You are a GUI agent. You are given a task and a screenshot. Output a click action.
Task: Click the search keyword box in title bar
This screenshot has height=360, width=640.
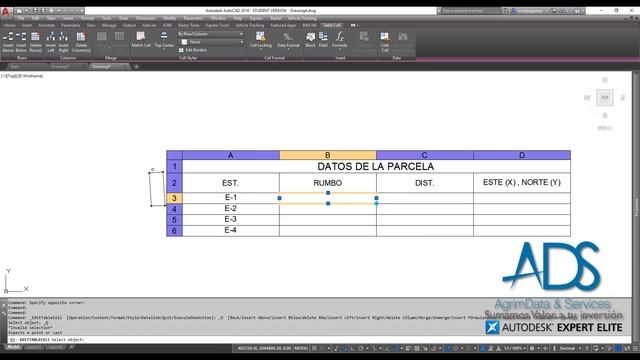coord(469,11)
